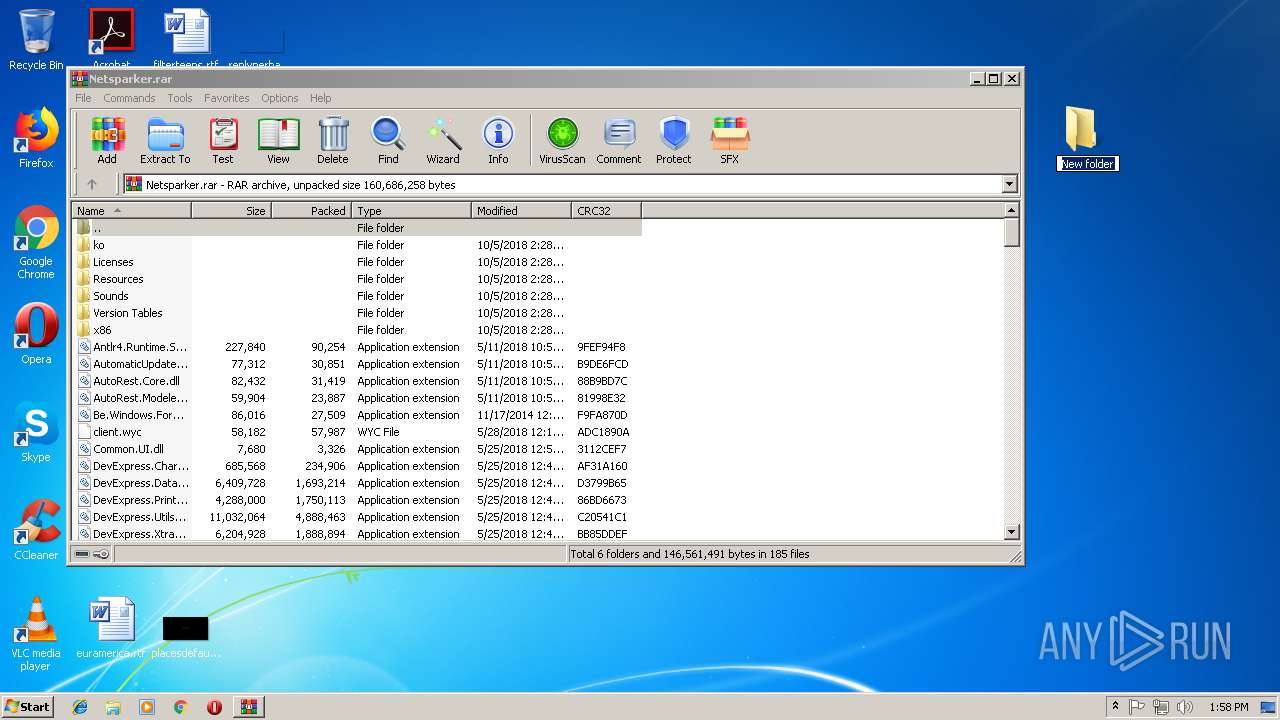Start VirusScan on the archive

[562, 140]
